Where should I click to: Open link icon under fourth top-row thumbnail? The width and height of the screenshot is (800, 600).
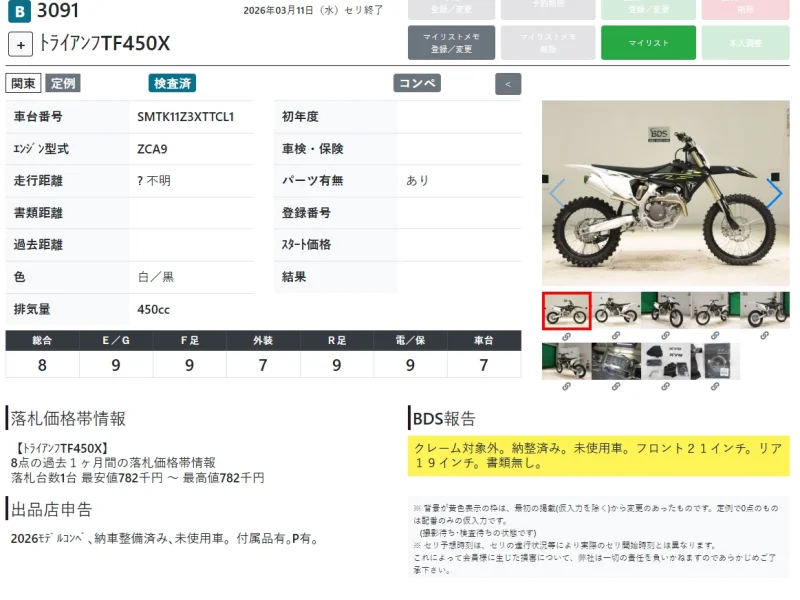(715, 336)
